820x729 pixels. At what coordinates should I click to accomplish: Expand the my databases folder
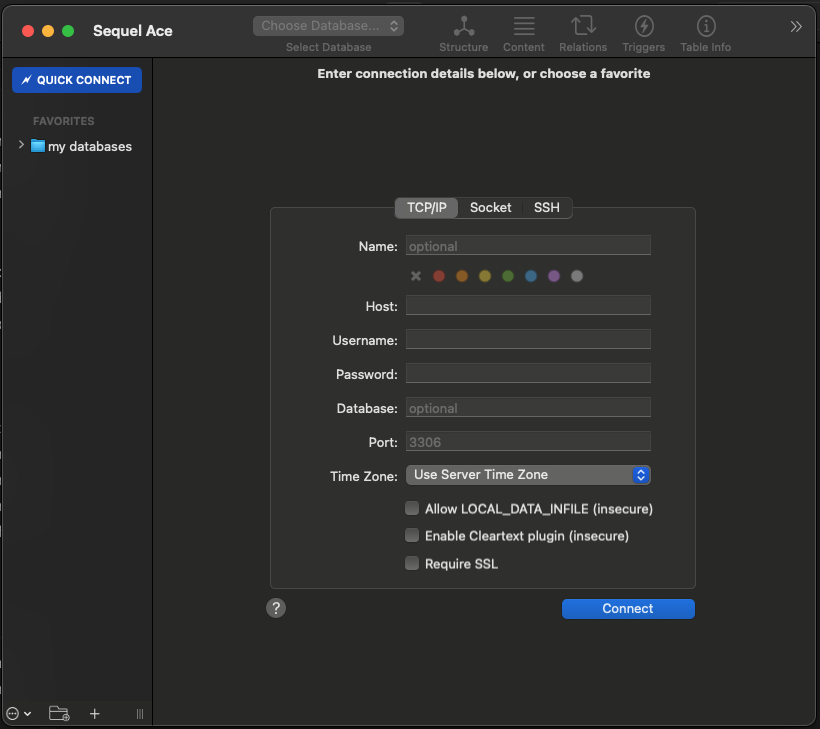coord(21,145)
